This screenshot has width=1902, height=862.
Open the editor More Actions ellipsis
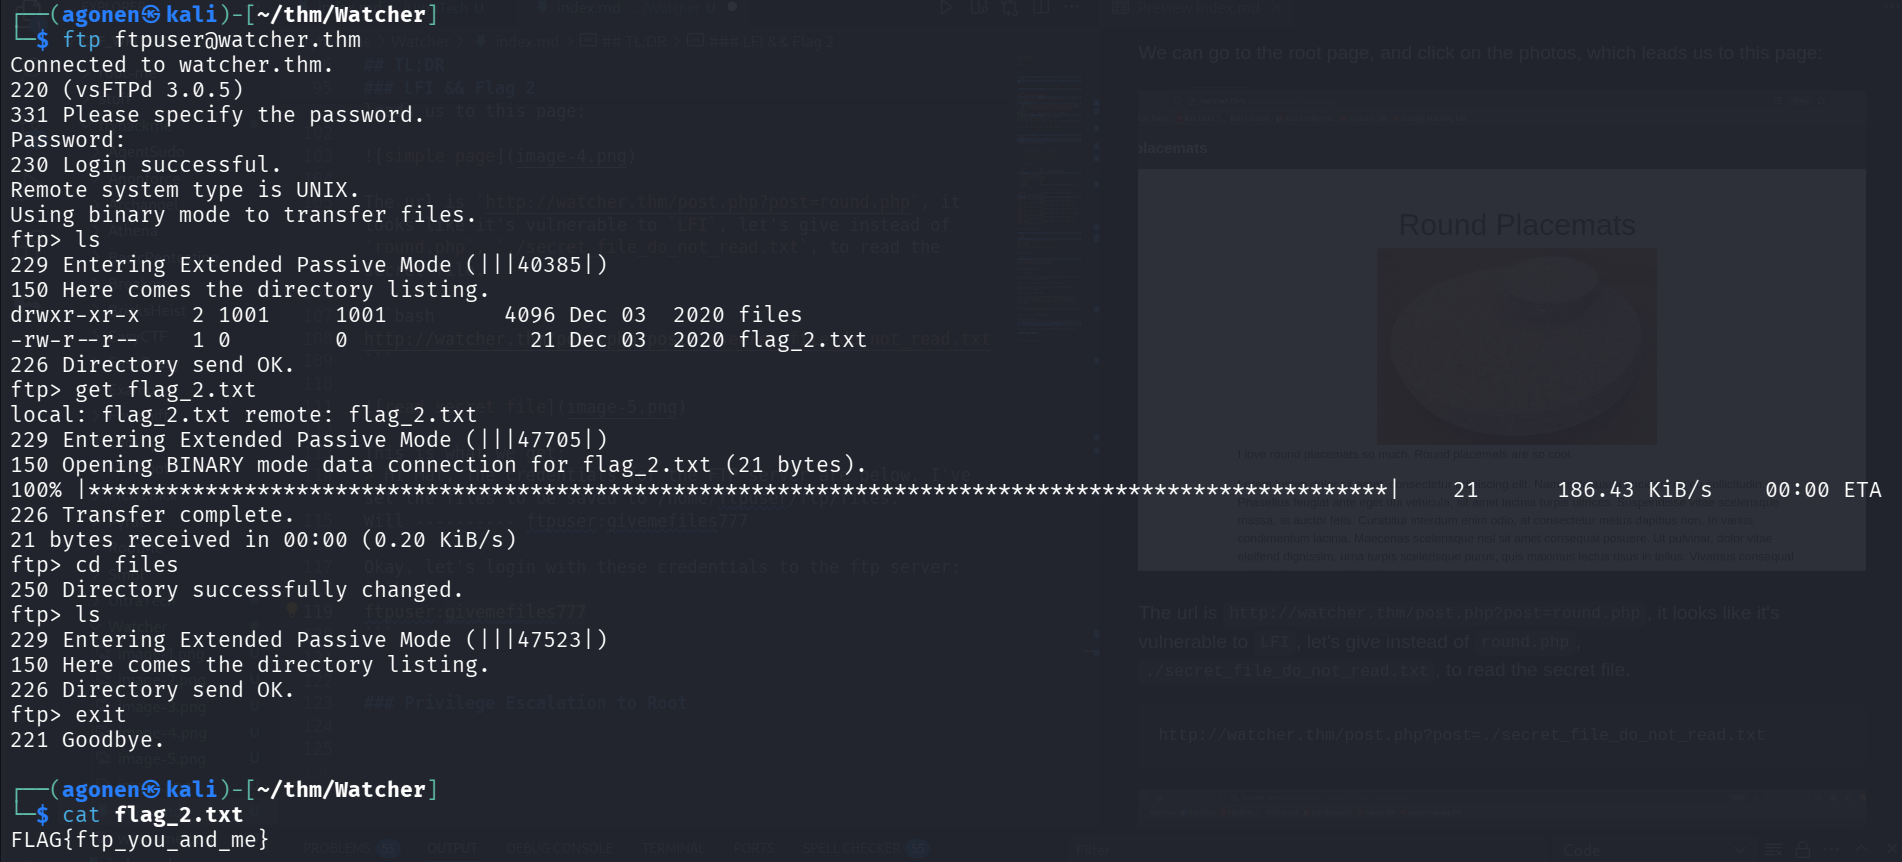[1071, 8]
